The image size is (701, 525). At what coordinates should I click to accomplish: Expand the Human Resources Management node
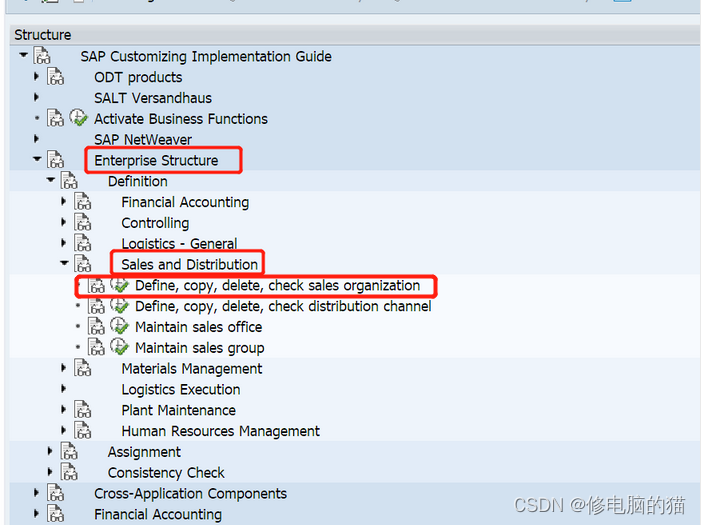tap(63, 430)
